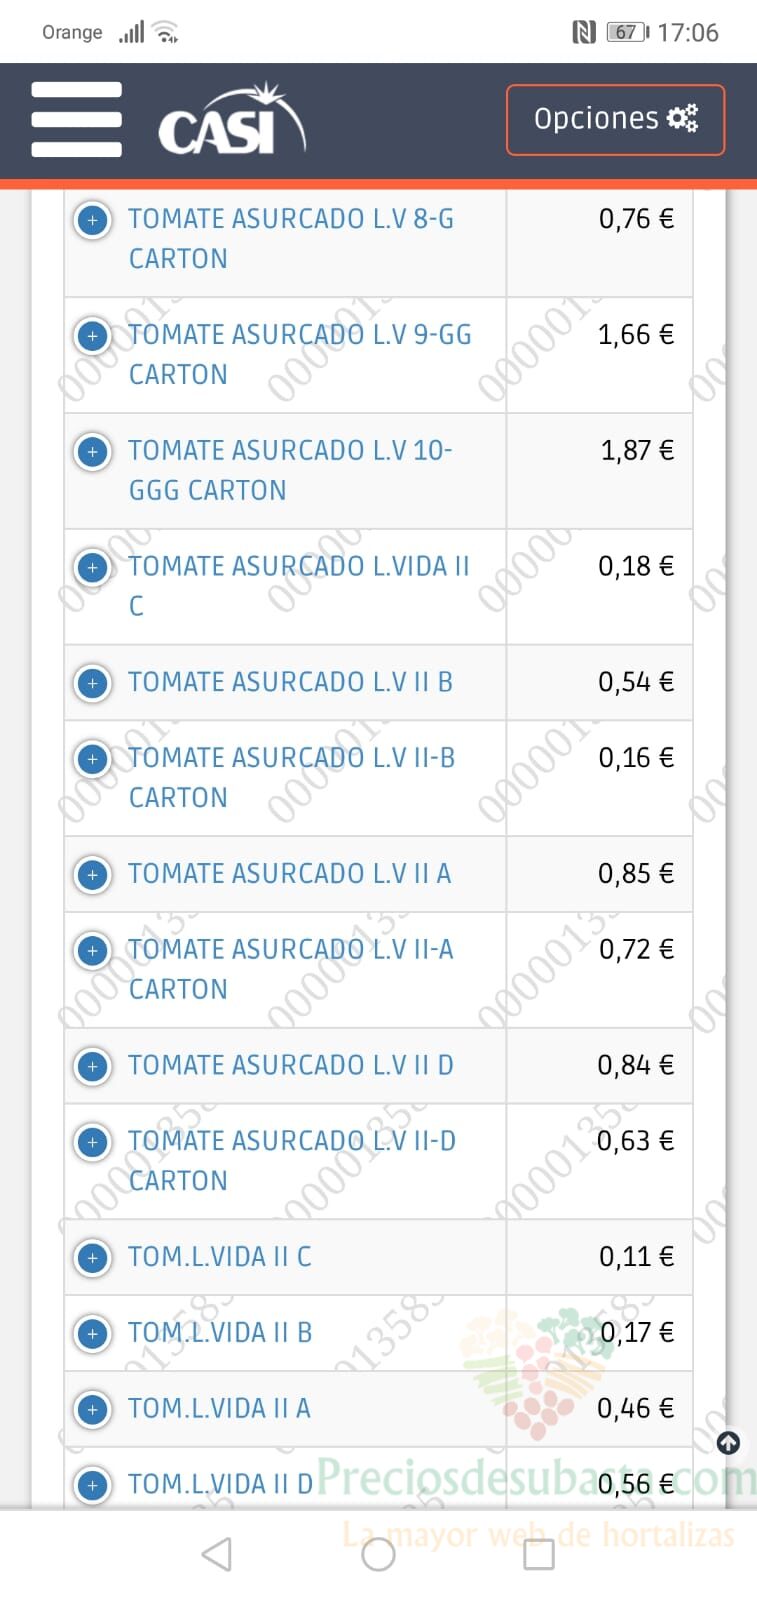
Task: Click plus icon beside TOMATE ASURCADO L.V II A
Action: (x=93, y=875)
